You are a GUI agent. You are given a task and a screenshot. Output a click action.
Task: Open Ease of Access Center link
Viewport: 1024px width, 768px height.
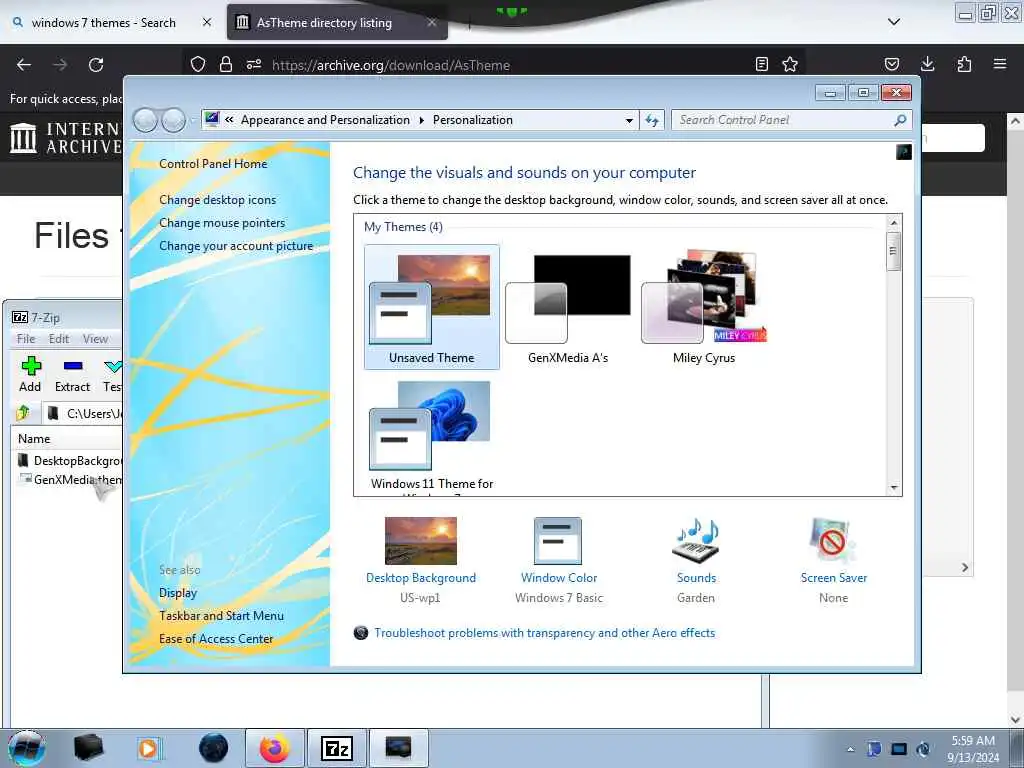(216, 639)
